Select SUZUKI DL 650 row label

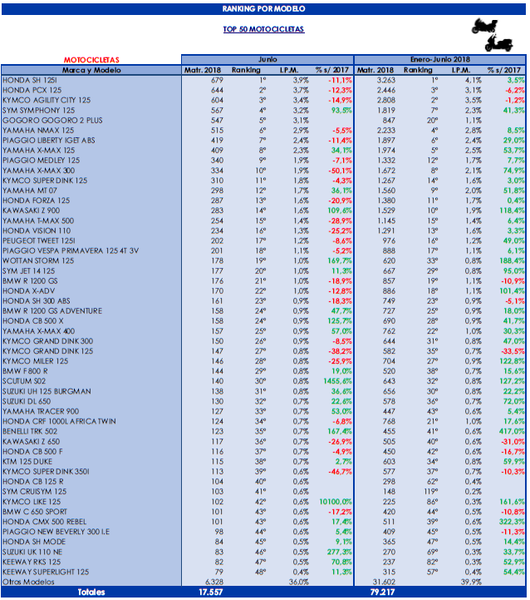27,401
